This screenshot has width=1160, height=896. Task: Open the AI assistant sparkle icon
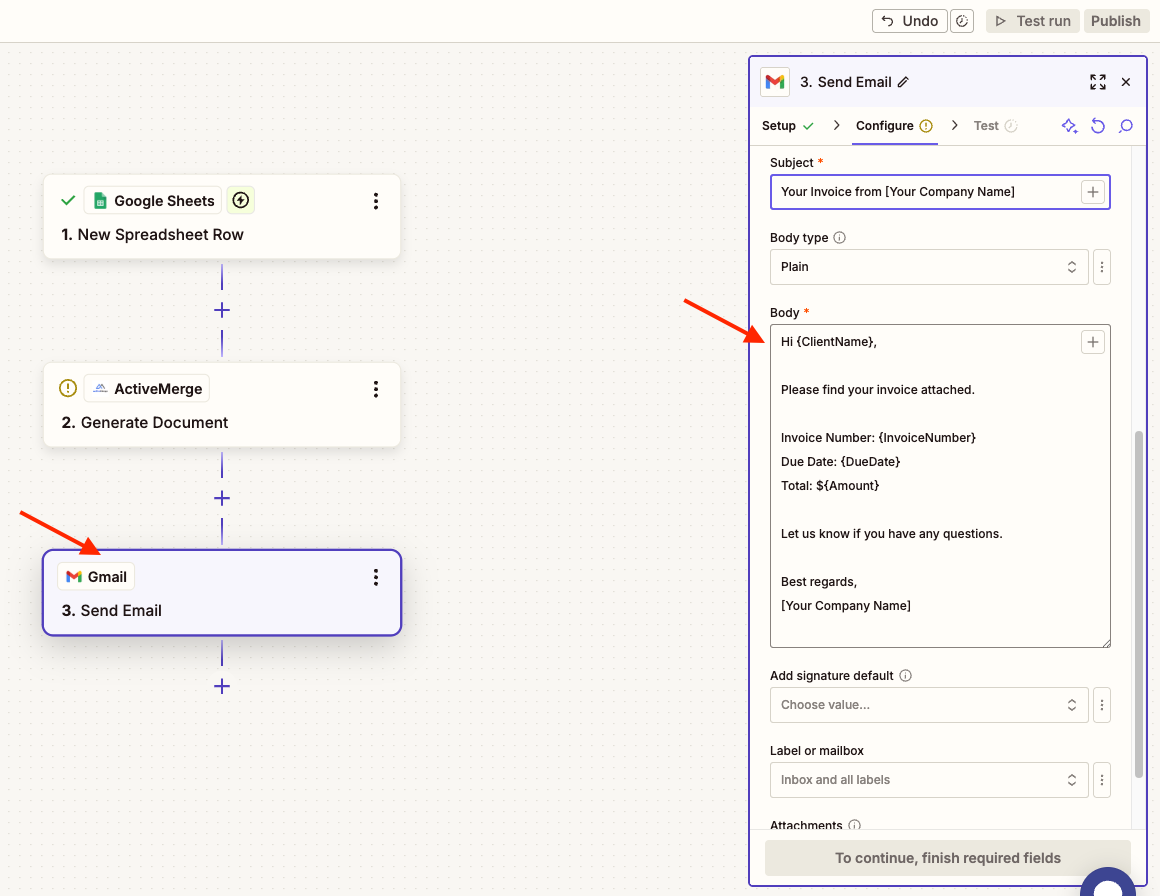(x=1069, y=125)
